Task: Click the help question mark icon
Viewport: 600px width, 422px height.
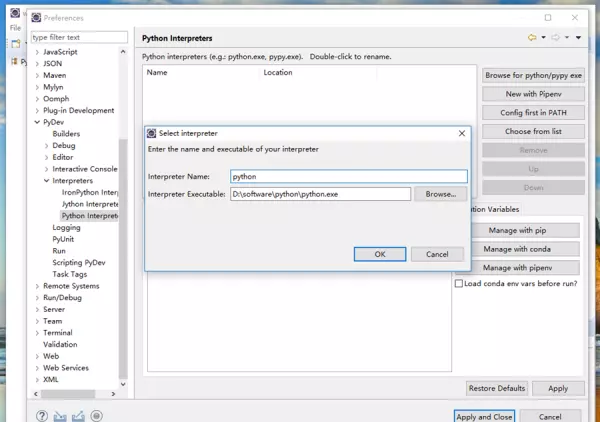Action: pyautogui.click(x=42, y=415)
